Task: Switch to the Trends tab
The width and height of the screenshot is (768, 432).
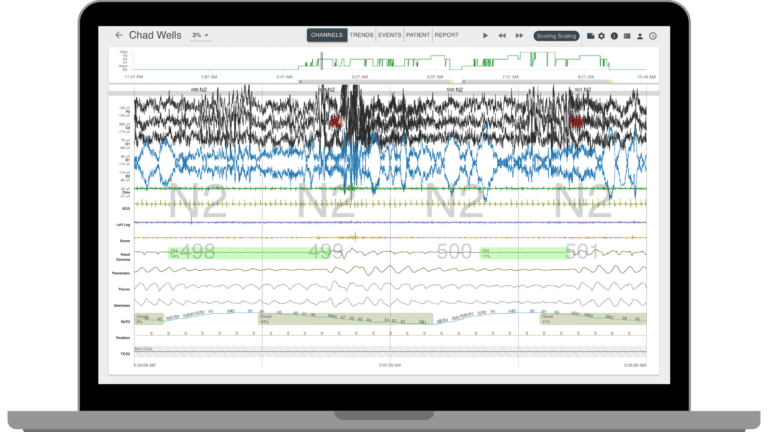Action: [x=361, y=35]
